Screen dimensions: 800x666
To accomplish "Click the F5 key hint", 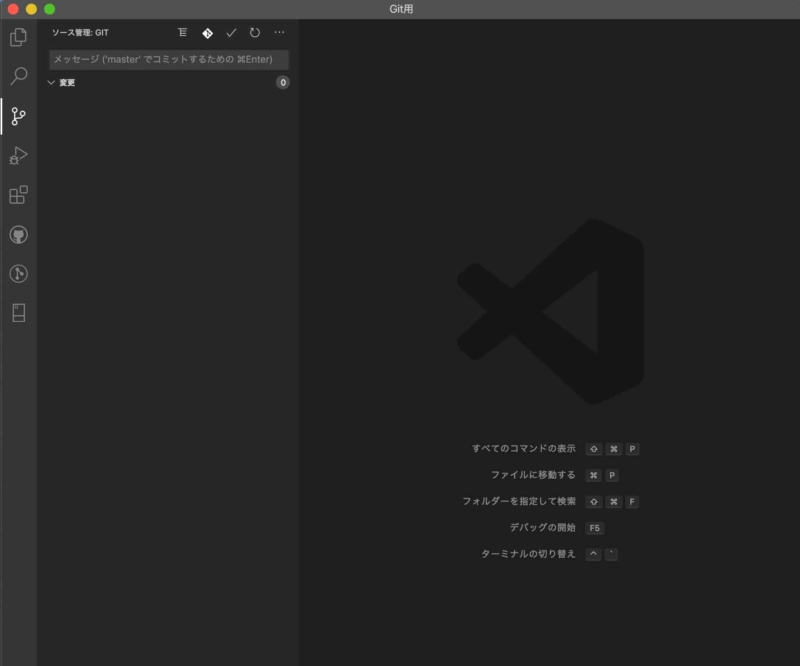I will [x=594, y=528].
